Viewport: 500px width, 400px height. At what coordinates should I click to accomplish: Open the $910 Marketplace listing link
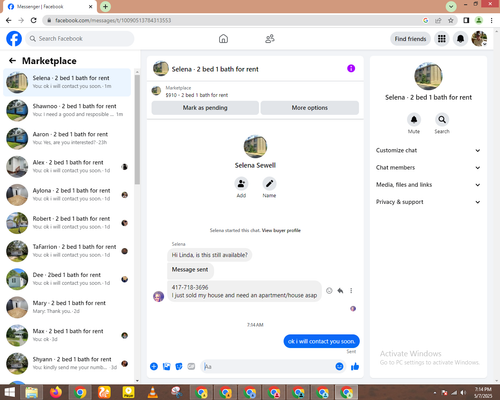(x=197, y=95)
